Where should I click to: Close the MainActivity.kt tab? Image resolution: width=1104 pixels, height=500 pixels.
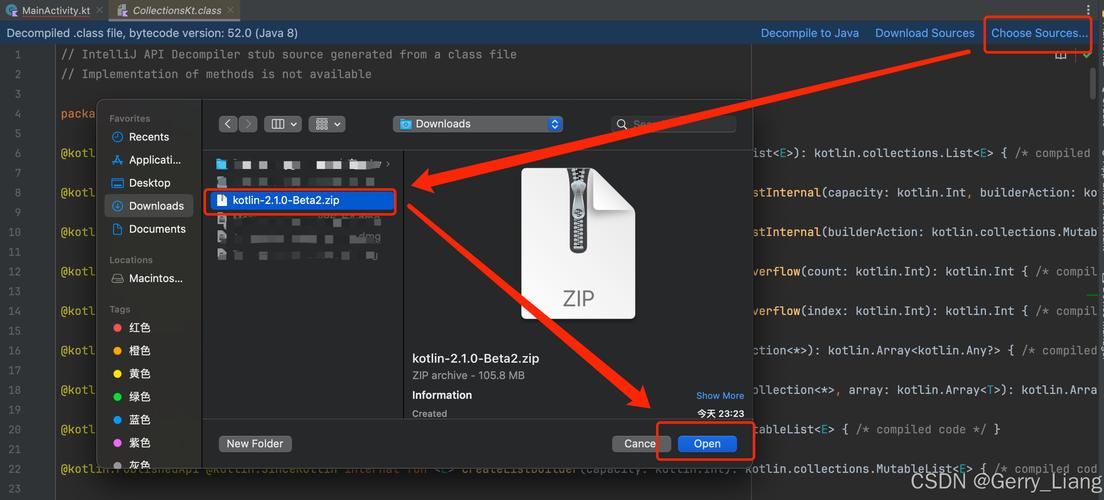(x=99, y=11)
